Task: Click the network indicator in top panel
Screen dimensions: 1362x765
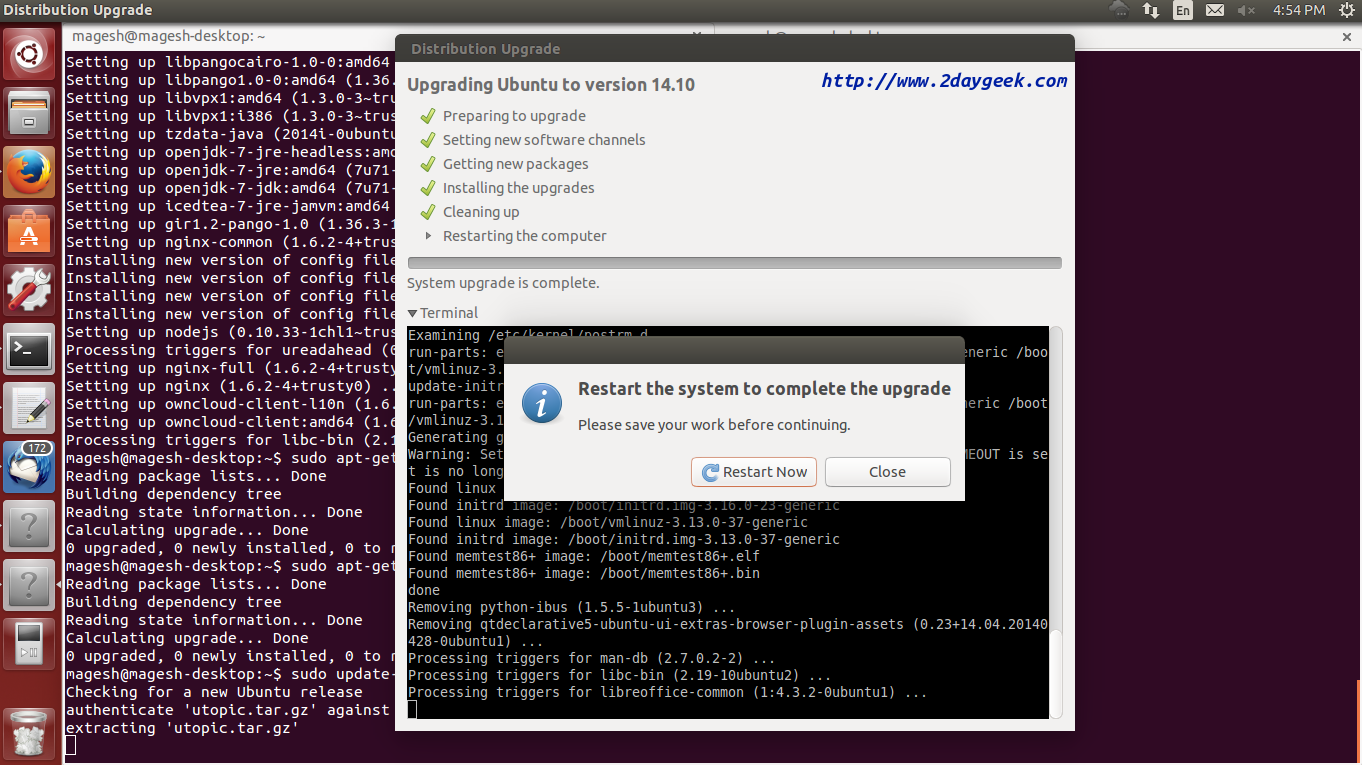Action: pyautogui.click(x=1151, y=11)
